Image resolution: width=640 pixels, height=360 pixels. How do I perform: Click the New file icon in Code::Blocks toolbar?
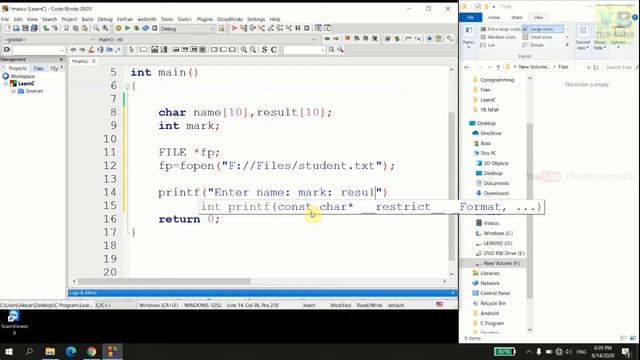pyautogui.click(x=7, y=28)
